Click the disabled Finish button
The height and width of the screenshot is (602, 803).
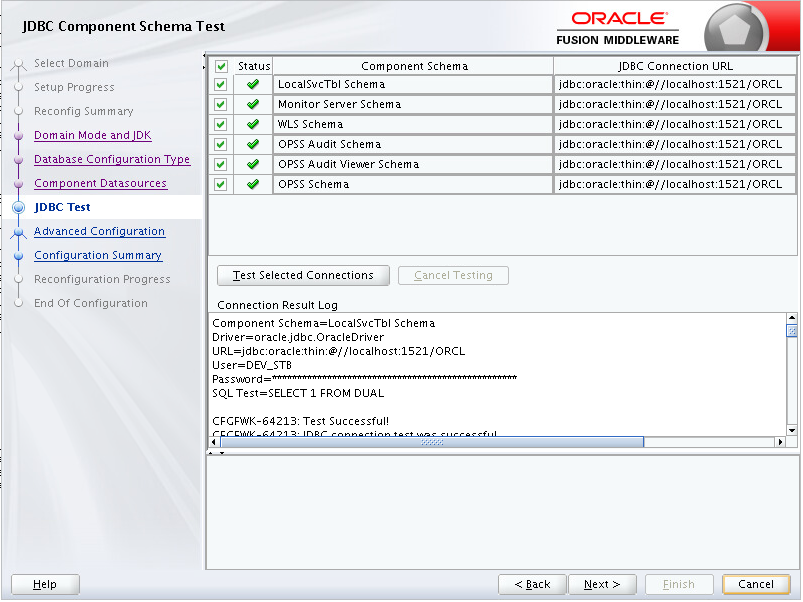(x=679, y=584)
